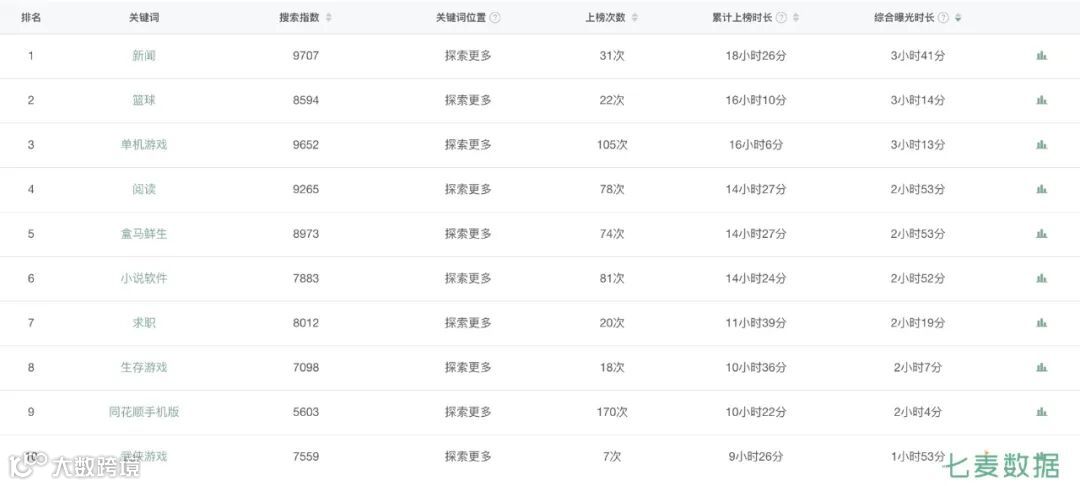Open the keyword link 小说软件
This screenshot has width=1080, height=486.
click(x=144, y=278)
